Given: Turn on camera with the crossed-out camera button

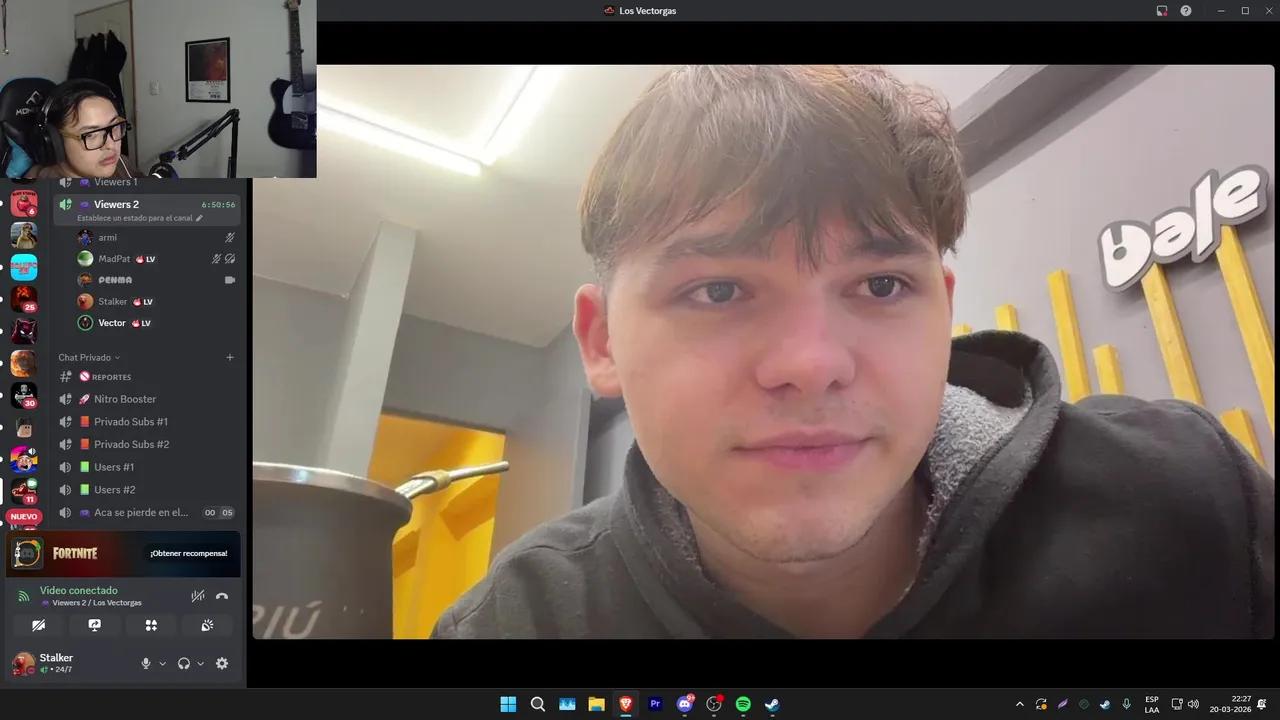Looking at the screenshot, I should [38, 625].
